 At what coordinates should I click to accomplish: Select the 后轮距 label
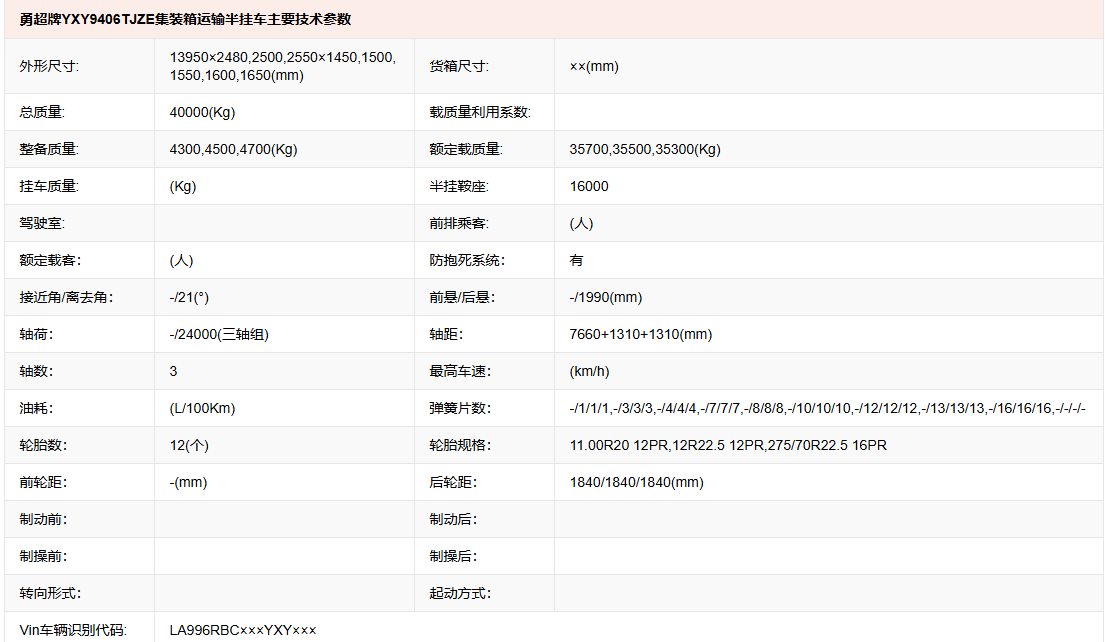pos(453,482)
